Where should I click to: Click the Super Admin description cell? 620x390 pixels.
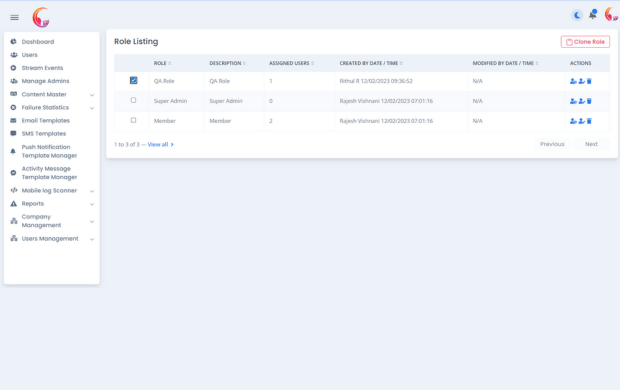point(226,101)
